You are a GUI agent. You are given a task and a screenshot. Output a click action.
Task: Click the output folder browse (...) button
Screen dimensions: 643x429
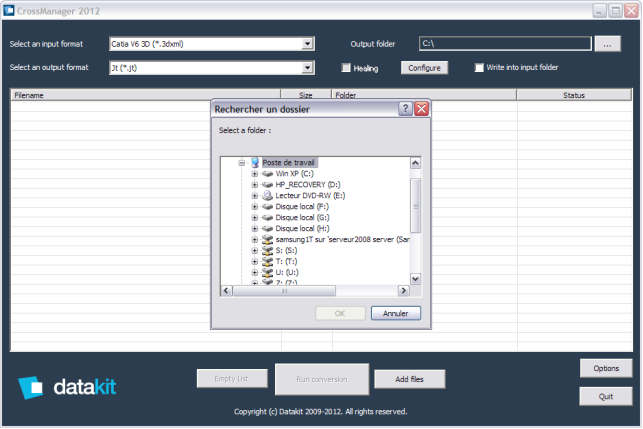point(607,44)
